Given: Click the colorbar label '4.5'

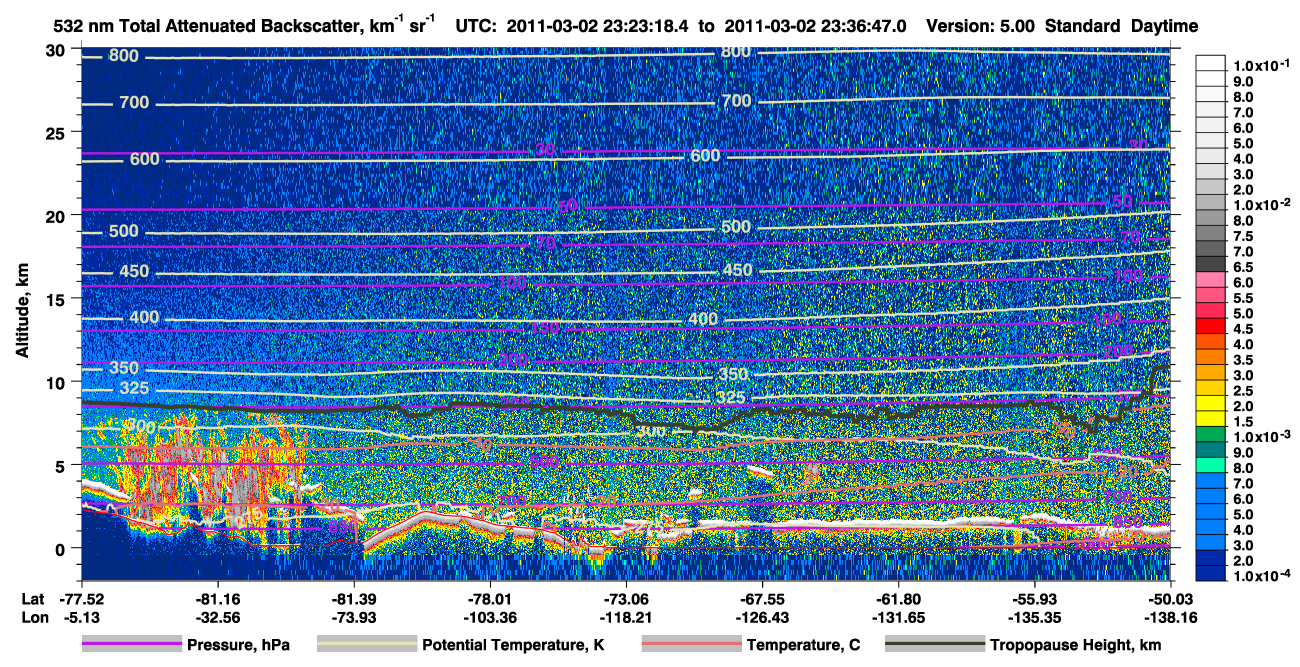Looking at the screenshot, I should [1243, 328].
